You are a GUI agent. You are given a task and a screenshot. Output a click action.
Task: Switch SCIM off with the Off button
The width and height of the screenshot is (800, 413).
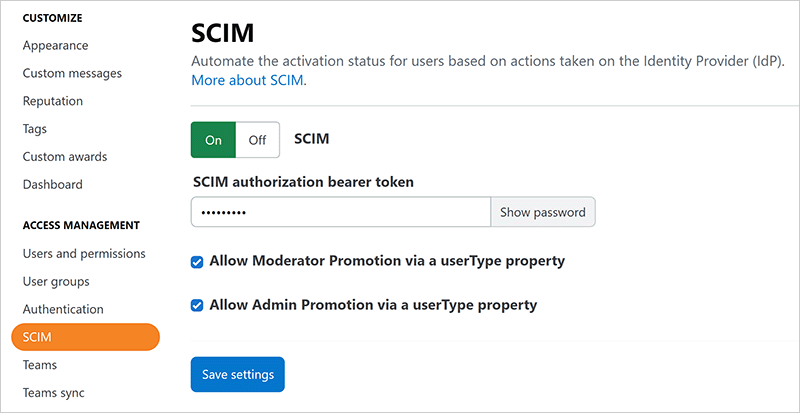tap(257, 140)
